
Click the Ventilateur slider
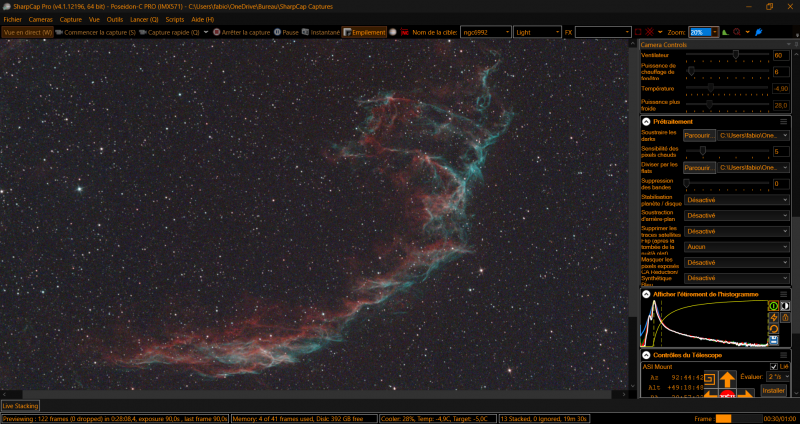tap(728, 54)
